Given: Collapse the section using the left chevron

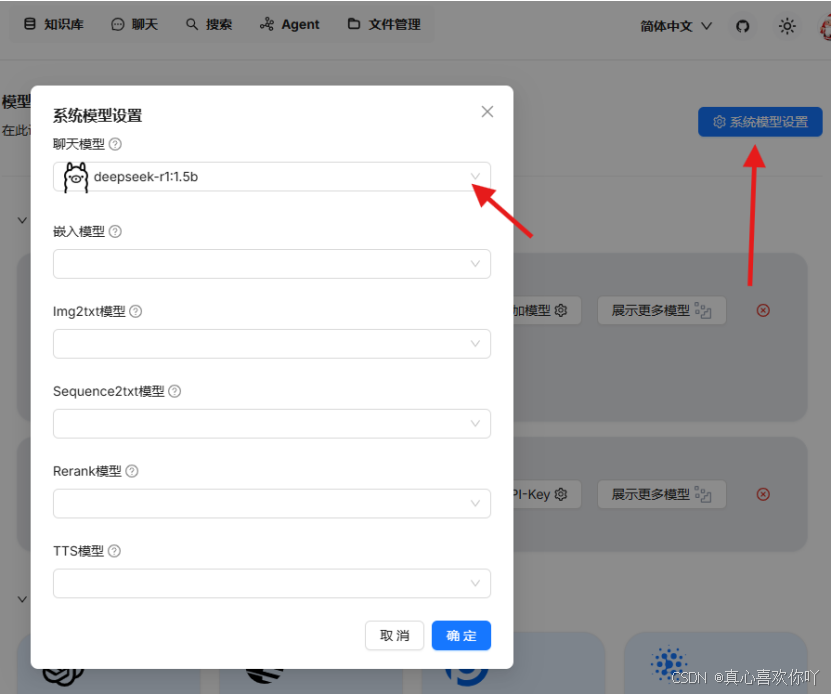Looking at the screenshot, I should pos(22,220).
